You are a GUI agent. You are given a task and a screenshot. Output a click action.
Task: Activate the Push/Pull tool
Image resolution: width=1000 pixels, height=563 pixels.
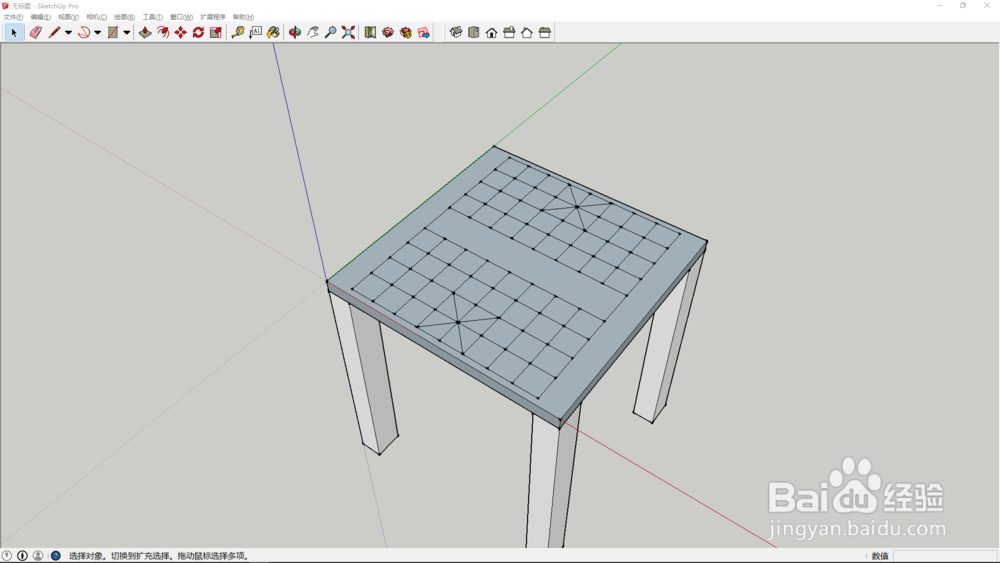click(145, 33)
